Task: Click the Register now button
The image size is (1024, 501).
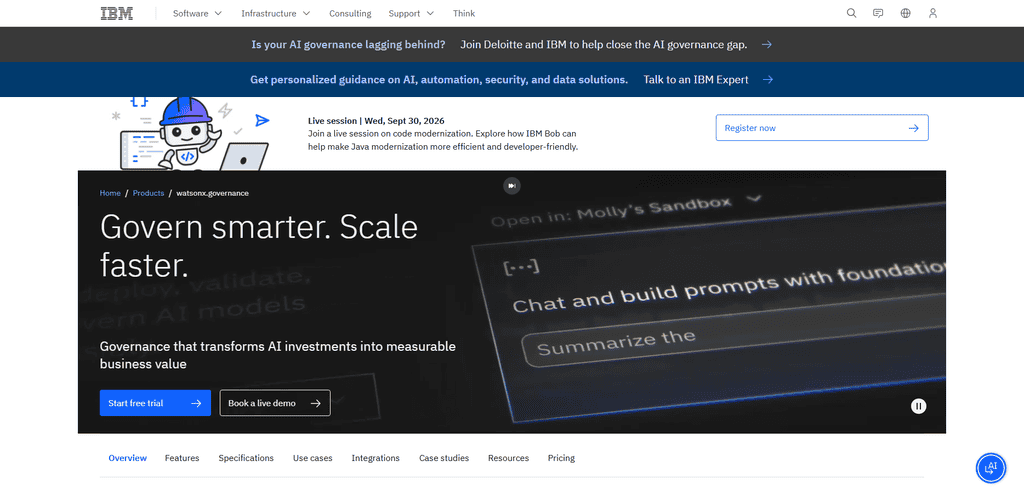Action: click(822, 128)
